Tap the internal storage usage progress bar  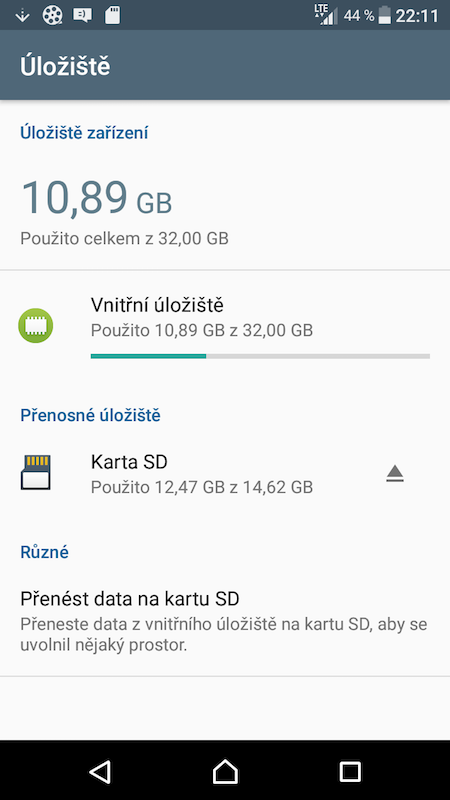[x=260, y=356]
